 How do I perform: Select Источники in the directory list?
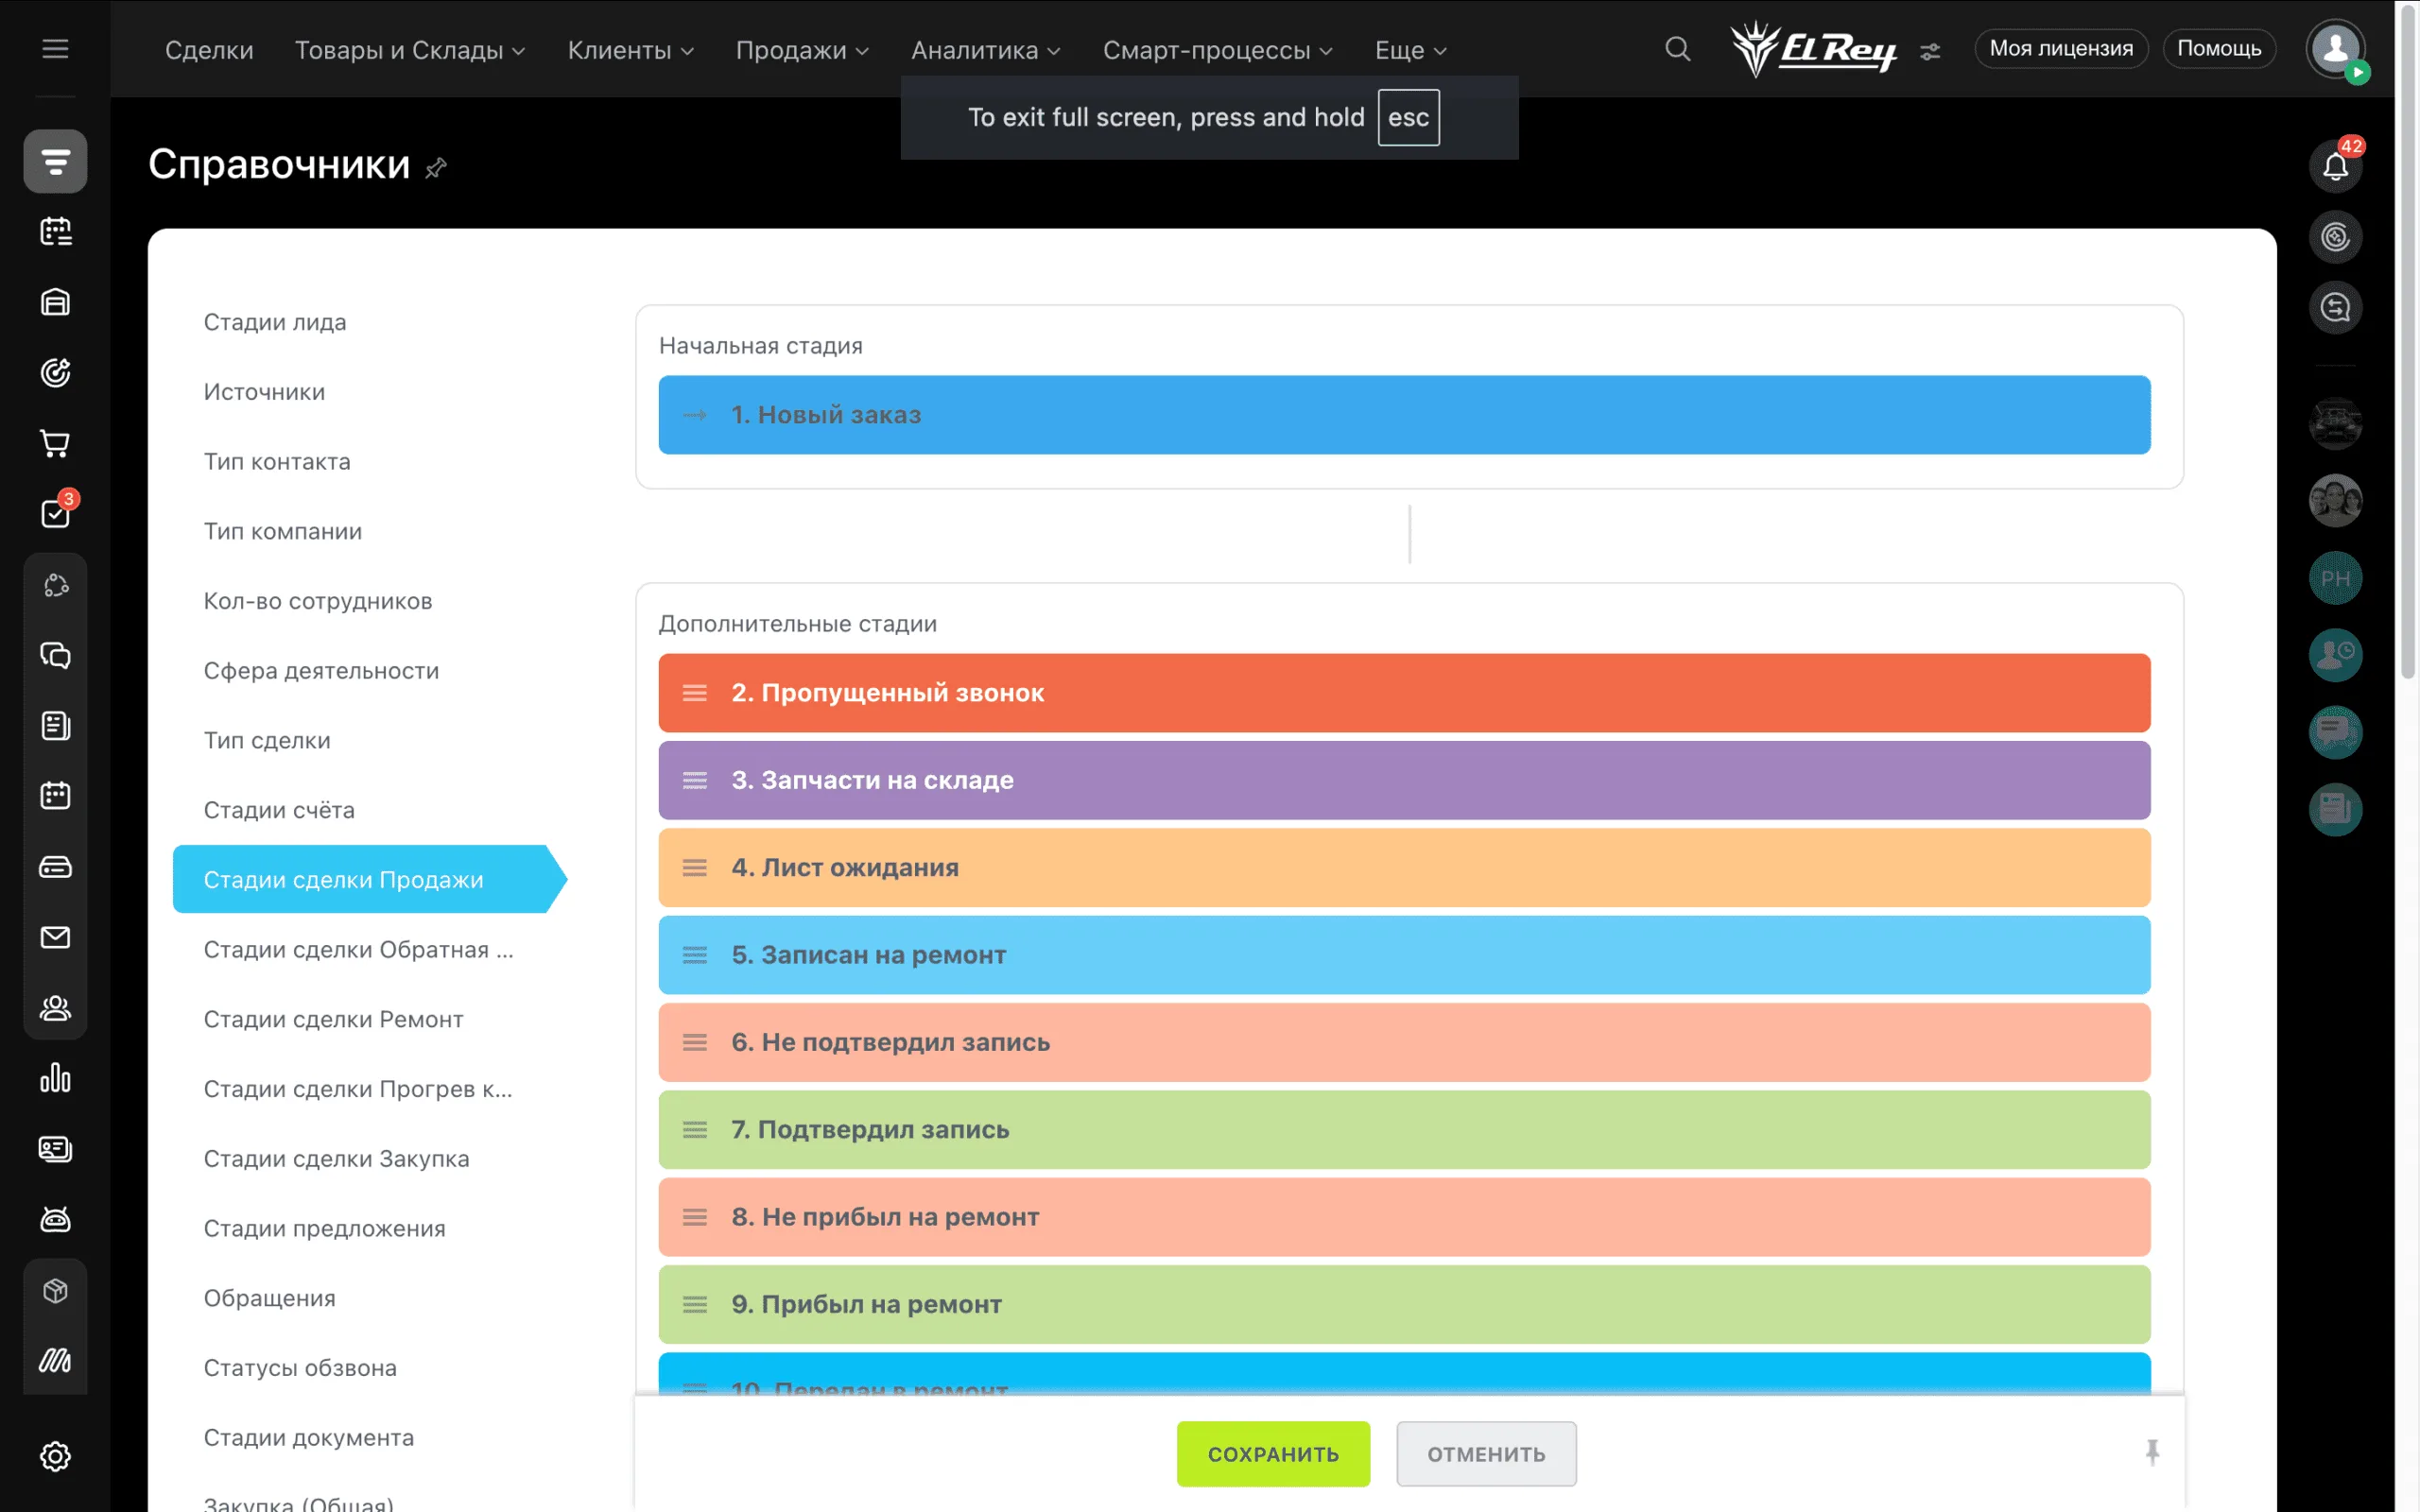pos(264,392)
